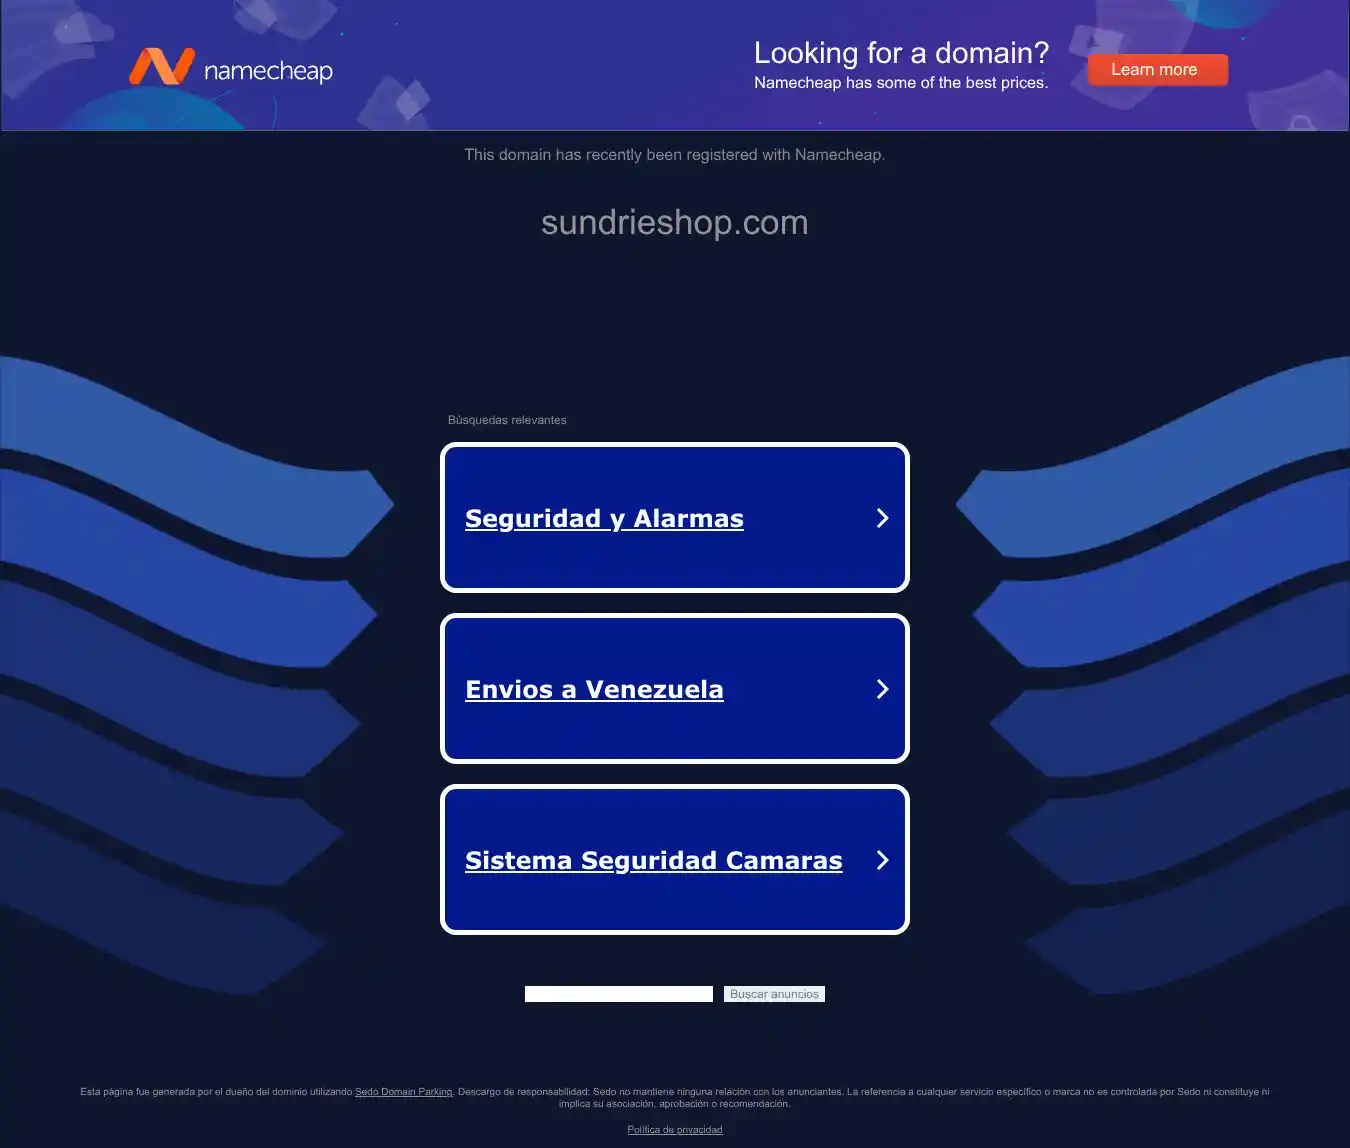The height and width of the screenshot is (1148, 1350).
Task: Click the Namecheap best prices banner text
Action: click(901, 83)
